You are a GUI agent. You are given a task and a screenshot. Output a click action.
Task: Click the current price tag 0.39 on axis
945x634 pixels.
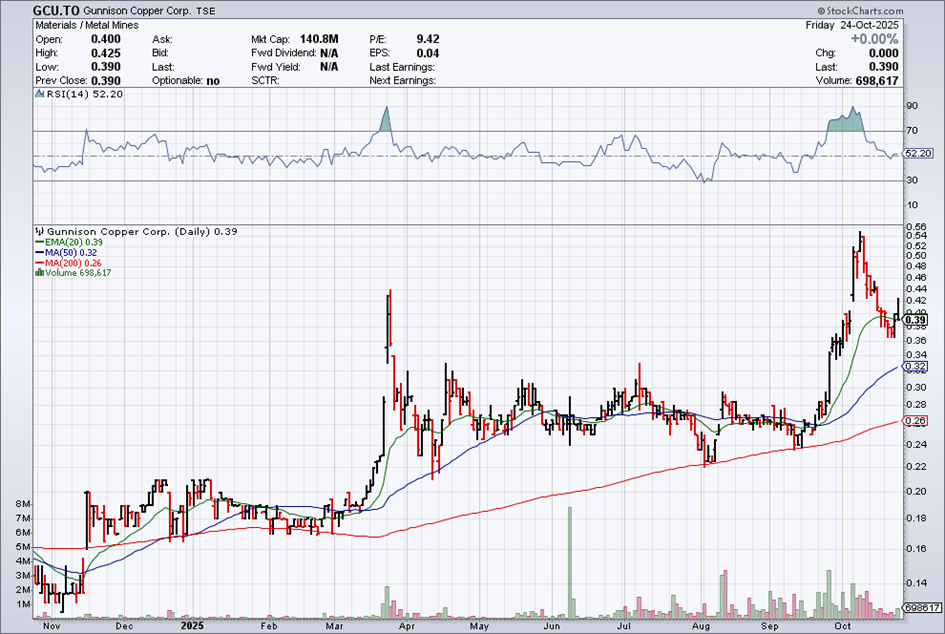915,320
